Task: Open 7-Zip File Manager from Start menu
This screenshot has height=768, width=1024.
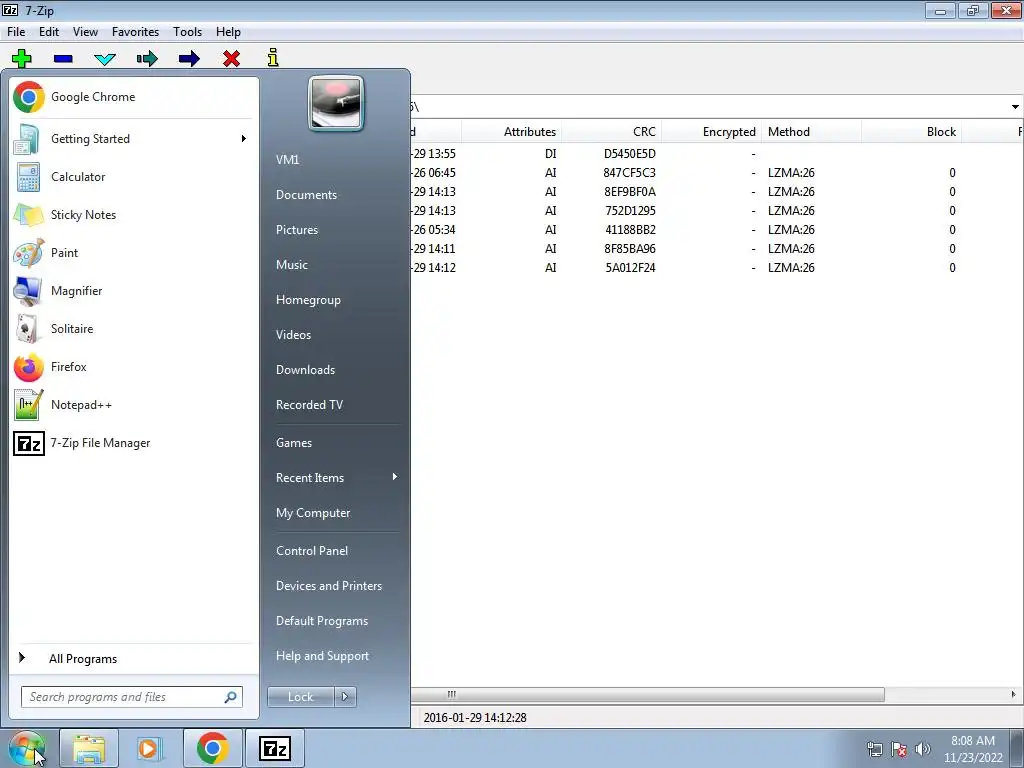Action: coord(133,443)
